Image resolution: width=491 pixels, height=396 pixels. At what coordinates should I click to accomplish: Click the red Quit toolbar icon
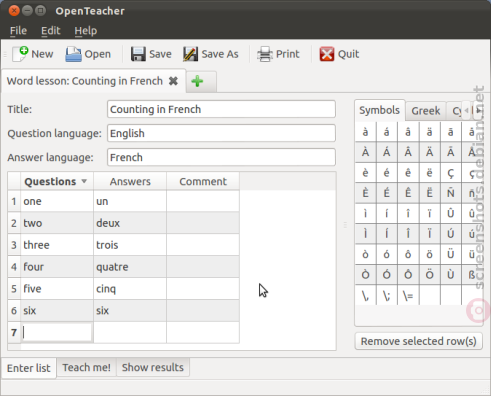click(x=327, y=54)
